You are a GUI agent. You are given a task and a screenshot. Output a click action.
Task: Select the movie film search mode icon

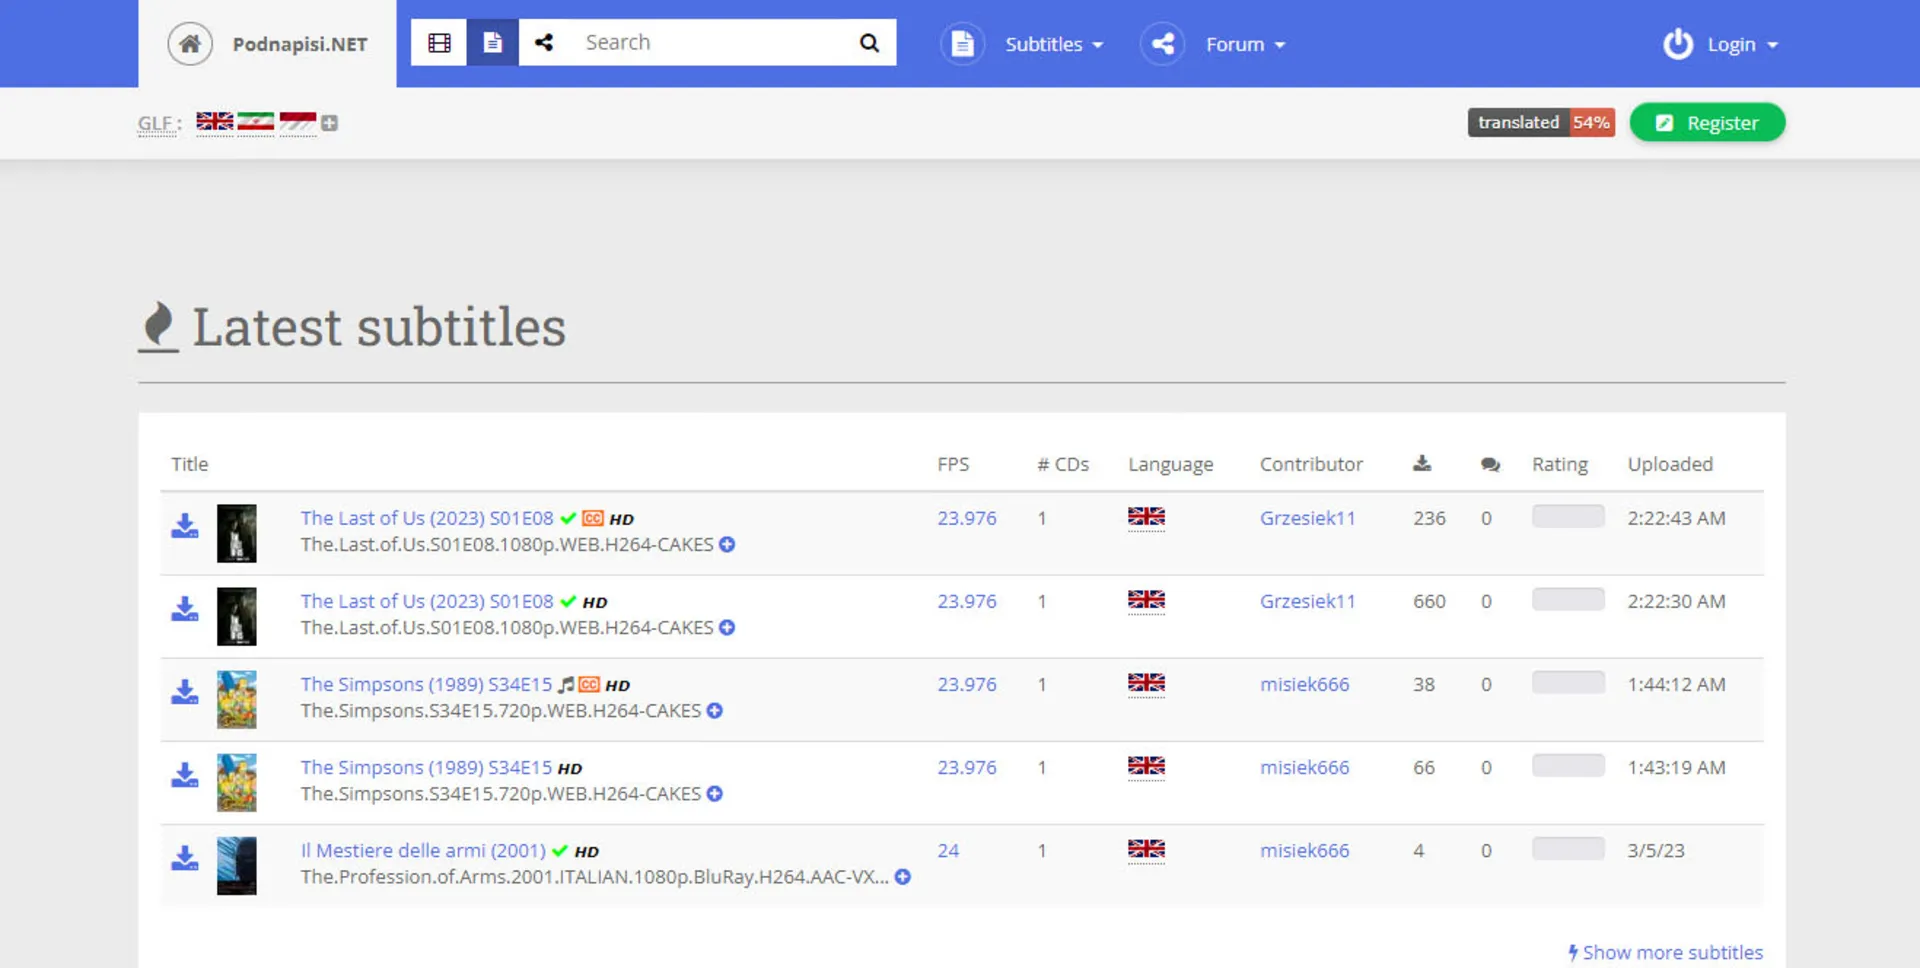[439, 43]
